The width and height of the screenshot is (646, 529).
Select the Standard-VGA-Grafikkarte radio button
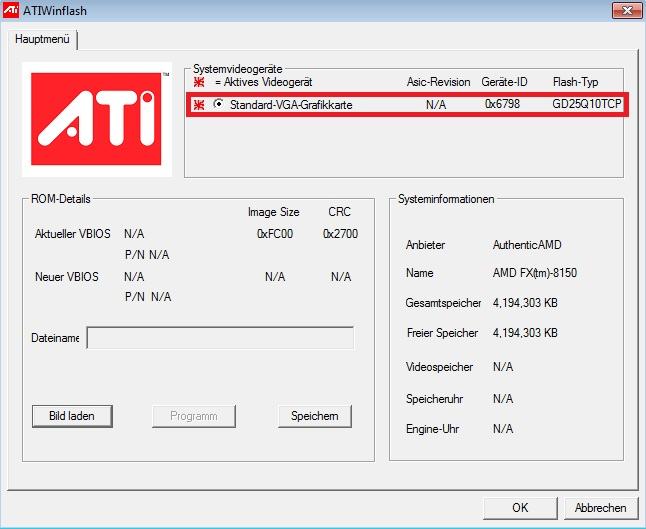pos(218,104)
